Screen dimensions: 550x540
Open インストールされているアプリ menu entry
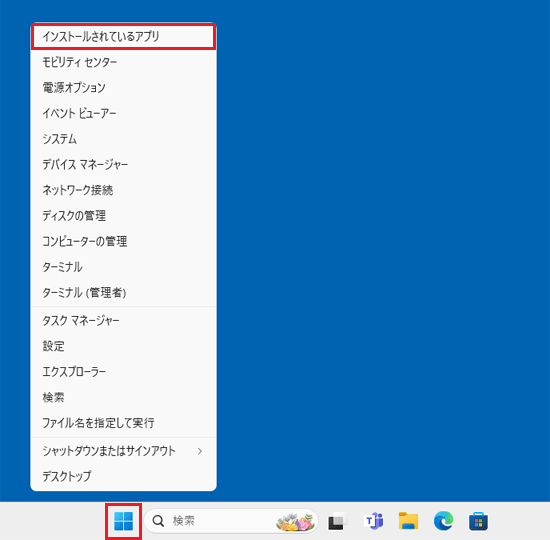(123, 36)
